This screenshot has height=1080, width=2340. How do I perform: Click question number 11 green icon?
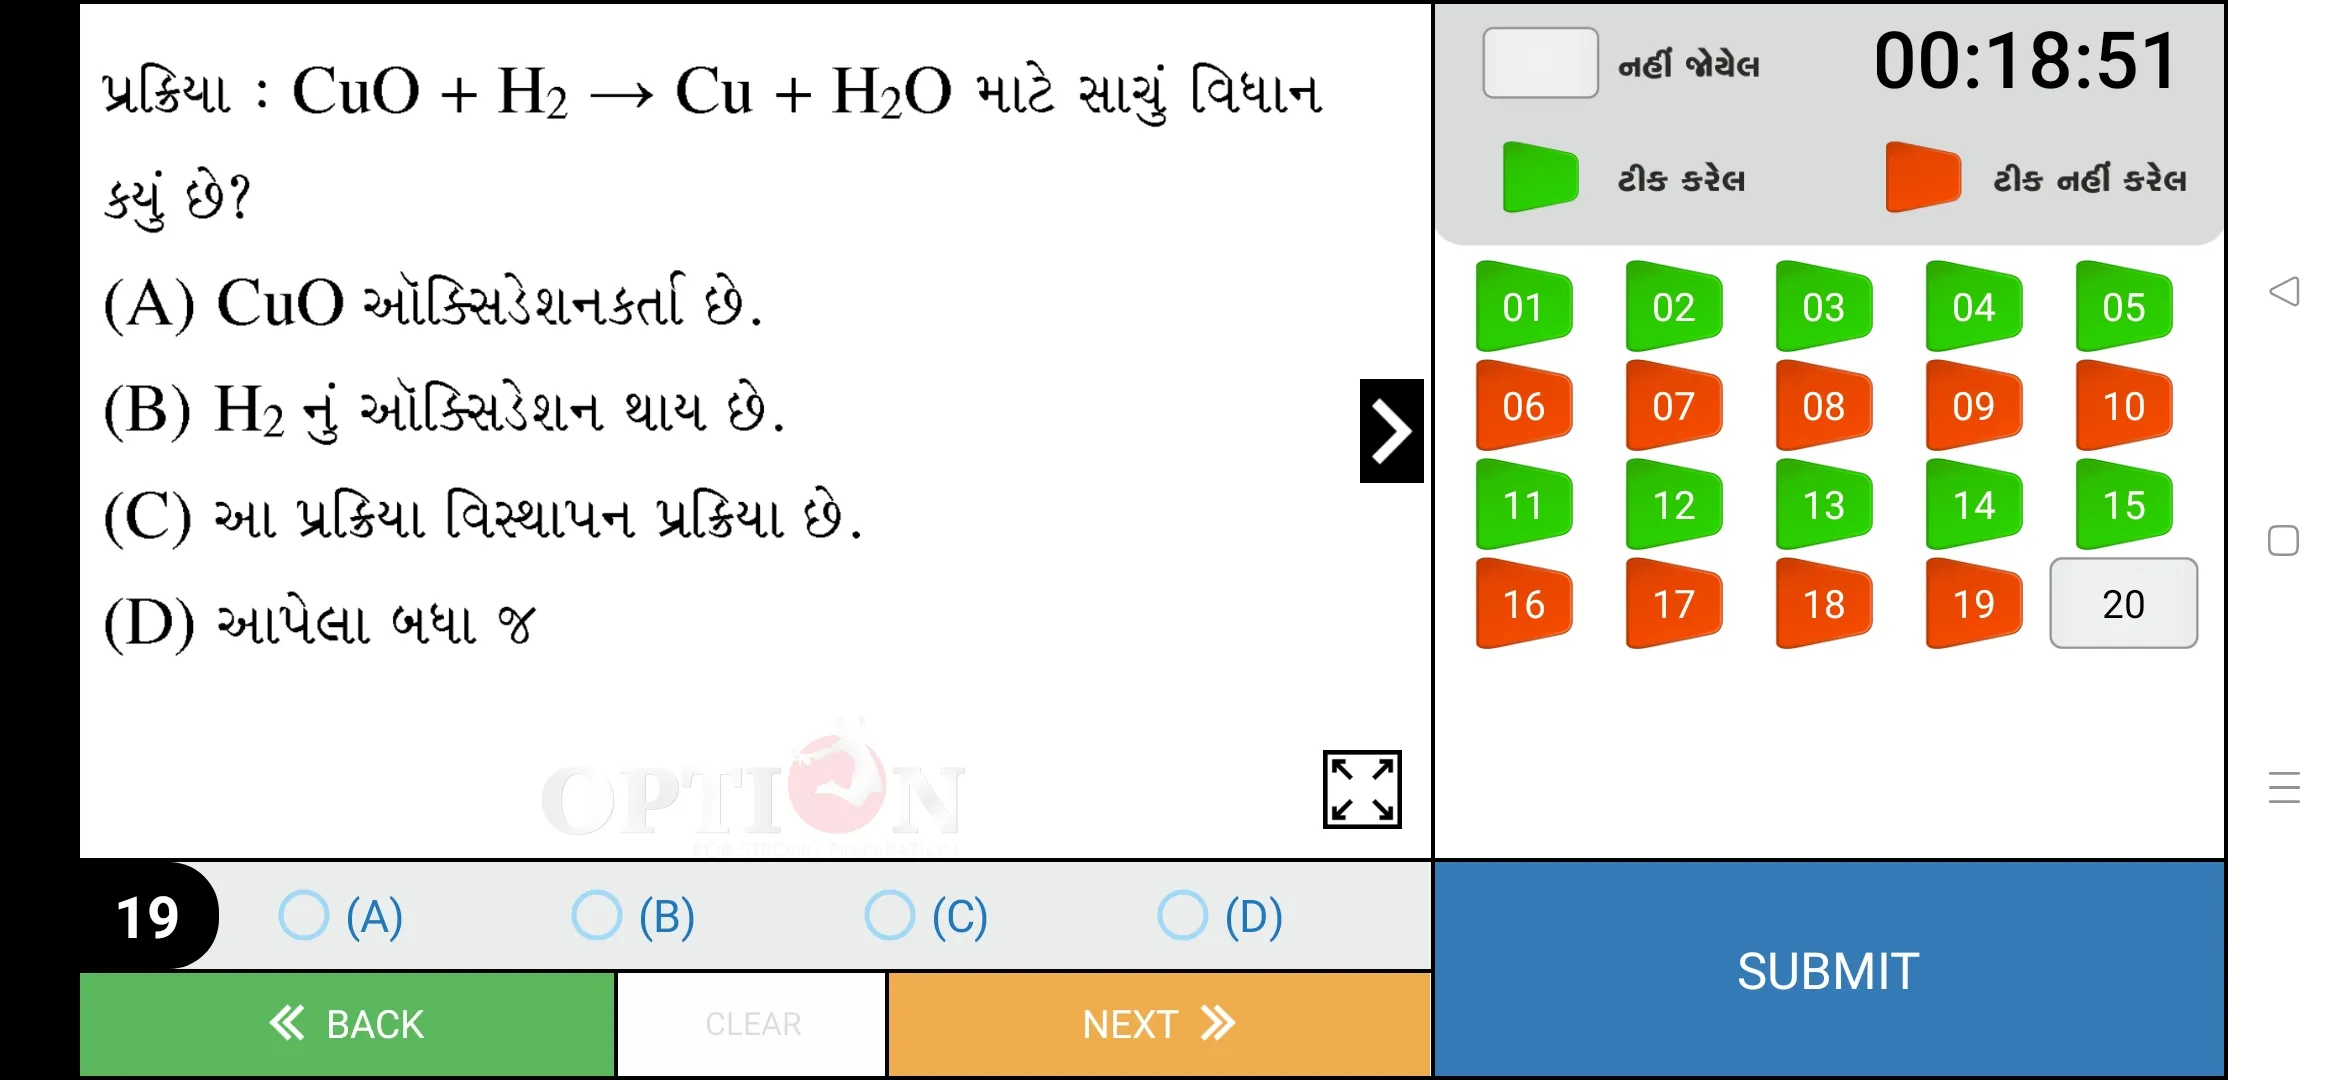tap(1524, 504)
